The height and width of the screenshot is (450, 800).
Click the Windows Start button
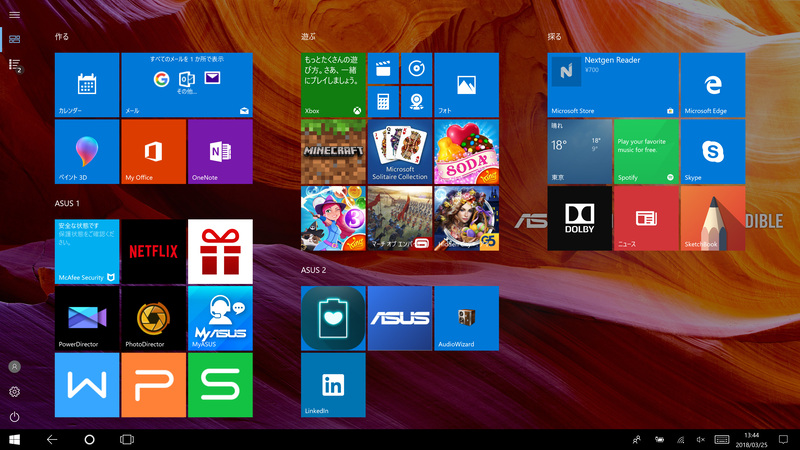pos(14,439)
